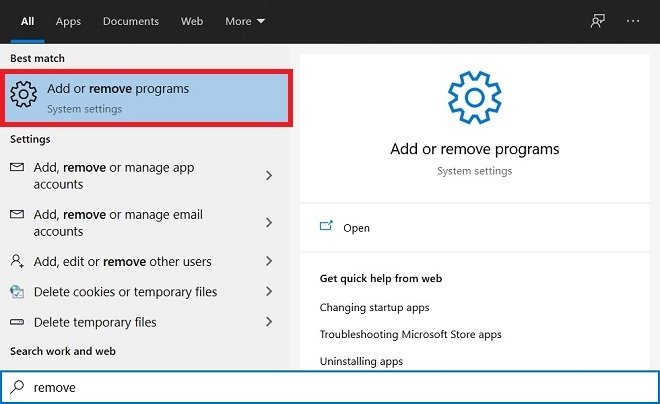Click the Open launch icon in preview pane
660x404 pixels.
point(326,226)
